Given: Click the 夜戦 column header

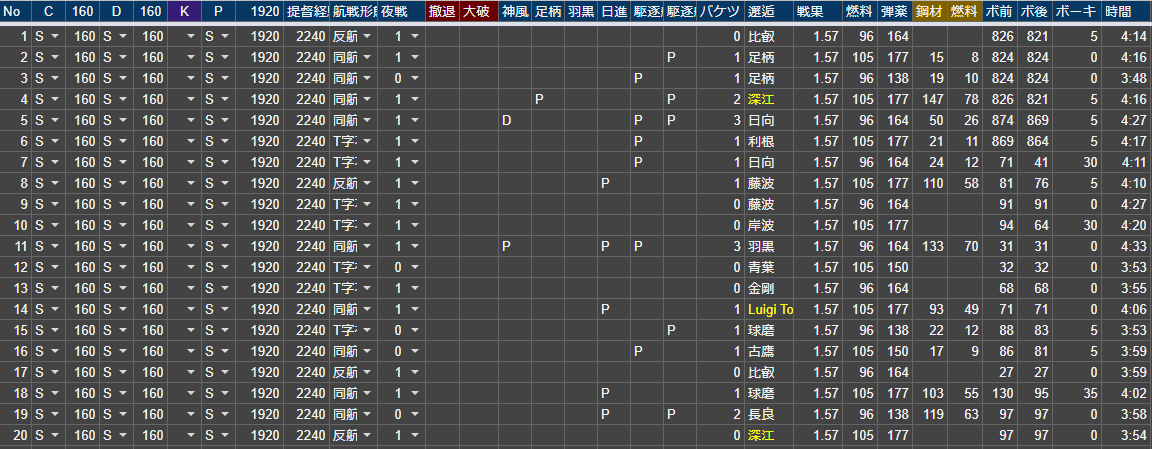Looking at the screenshot, I should [x=401, y=11].
